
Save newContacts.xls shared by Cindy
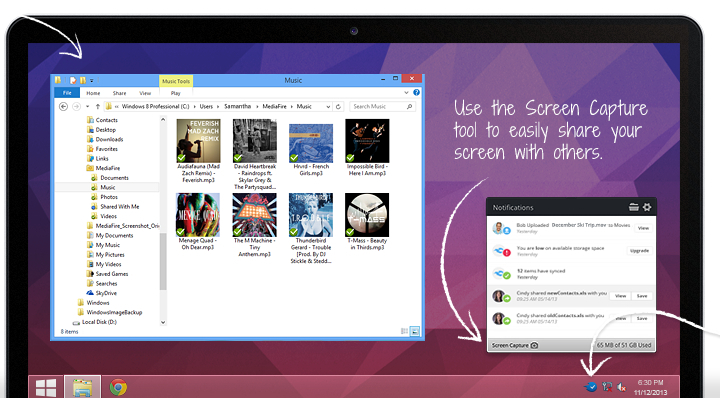point(642,296)
